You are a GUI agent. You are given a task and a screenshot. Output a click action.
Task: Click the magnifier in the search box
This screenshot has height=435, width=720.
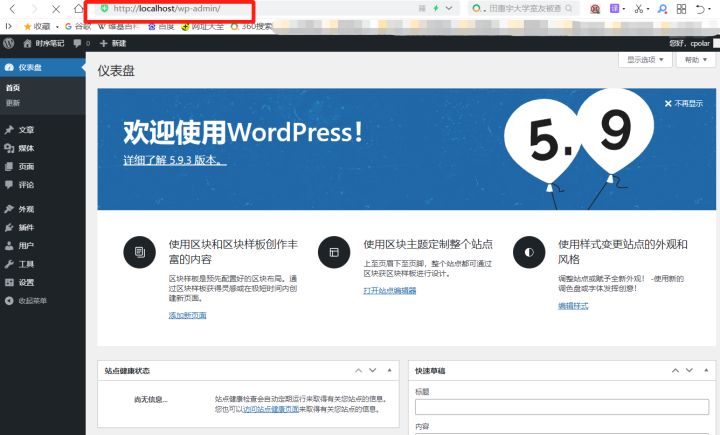coord(569,8)
